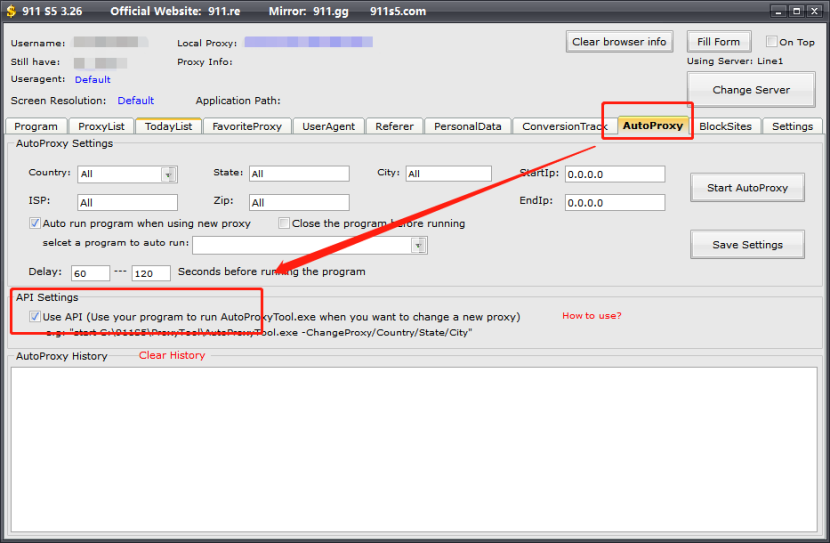Expand the Country dropdown
The width and height of the screenshot is (830, 543).
(x=168, y=174)
